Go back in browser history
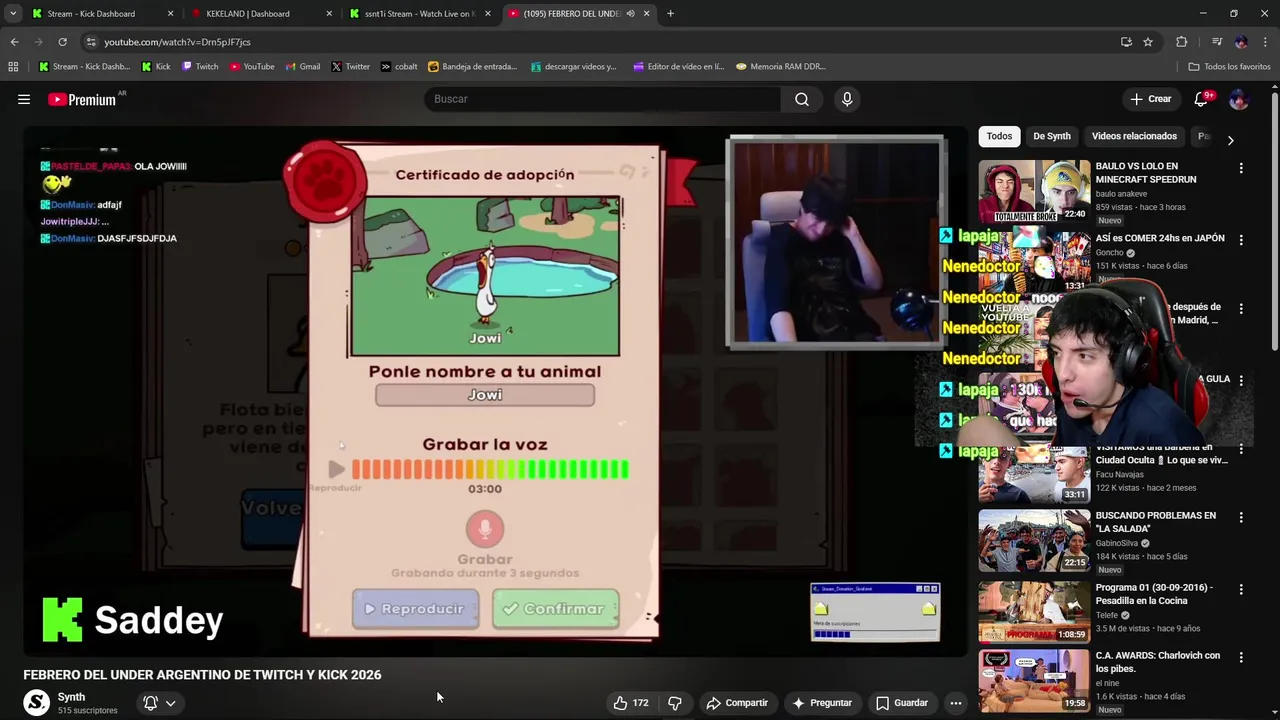Image resolution: width=1280 pixels, height=720 pixels. [14, 42]
